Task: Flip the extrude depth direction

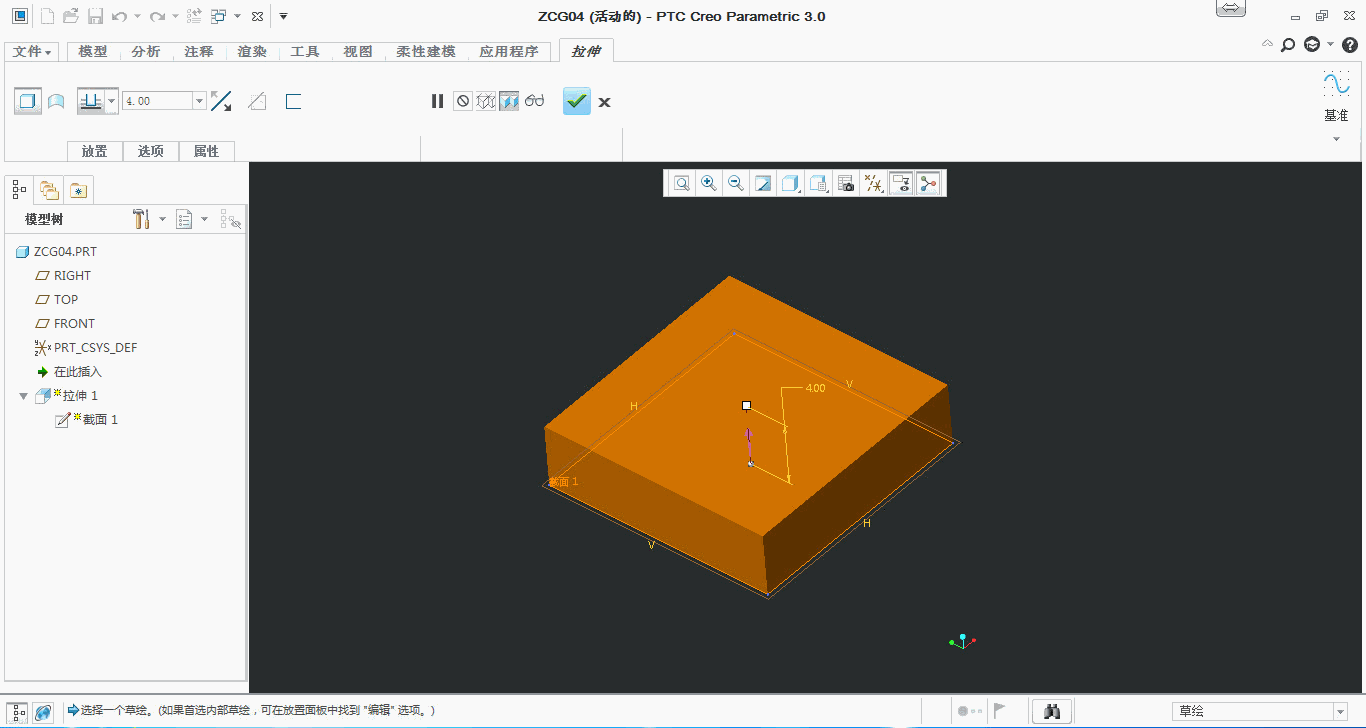Action: click(x=221, y=101)
